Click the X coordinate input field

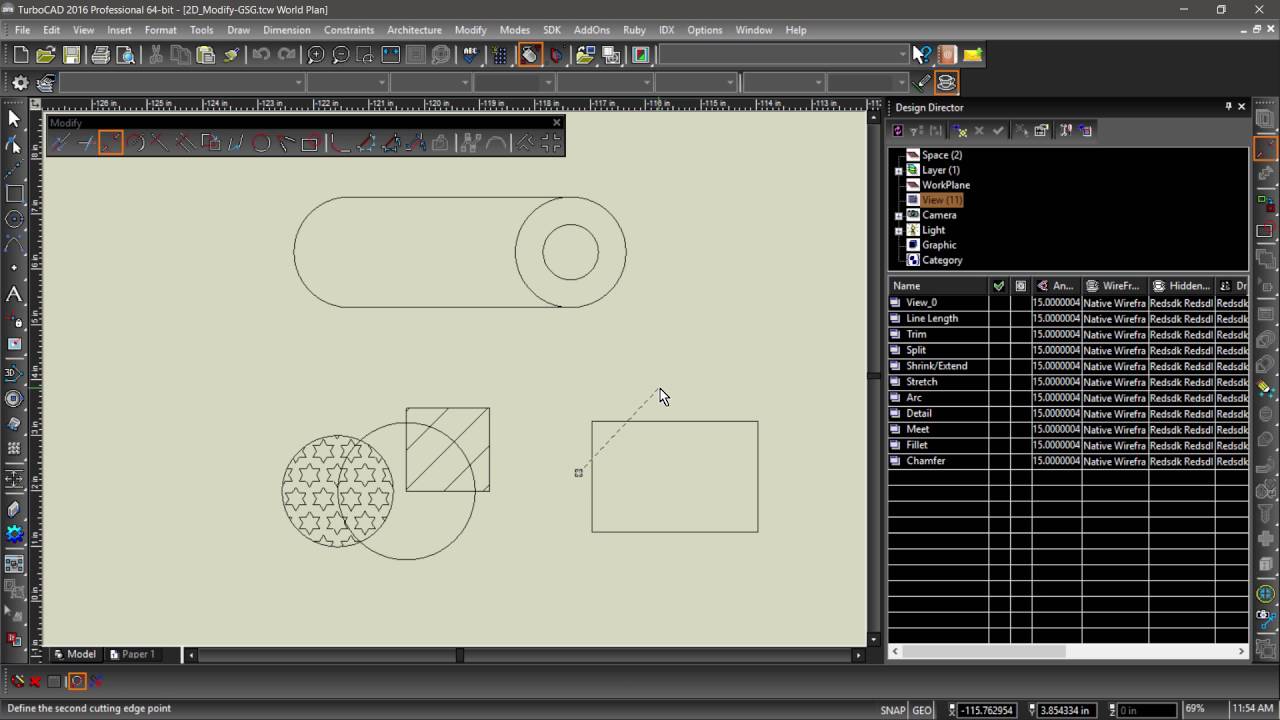coord(987,710)
